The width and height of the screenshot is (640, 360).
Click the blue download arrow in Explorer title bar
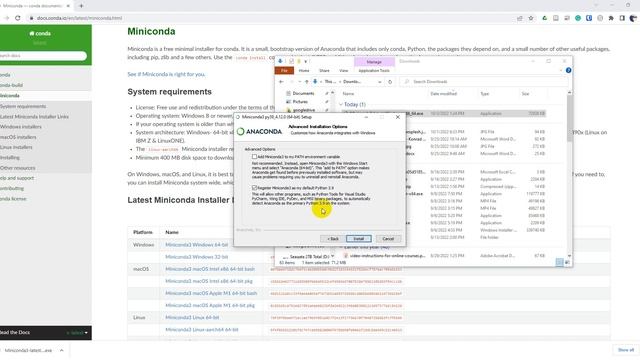[x=280, y=61]
